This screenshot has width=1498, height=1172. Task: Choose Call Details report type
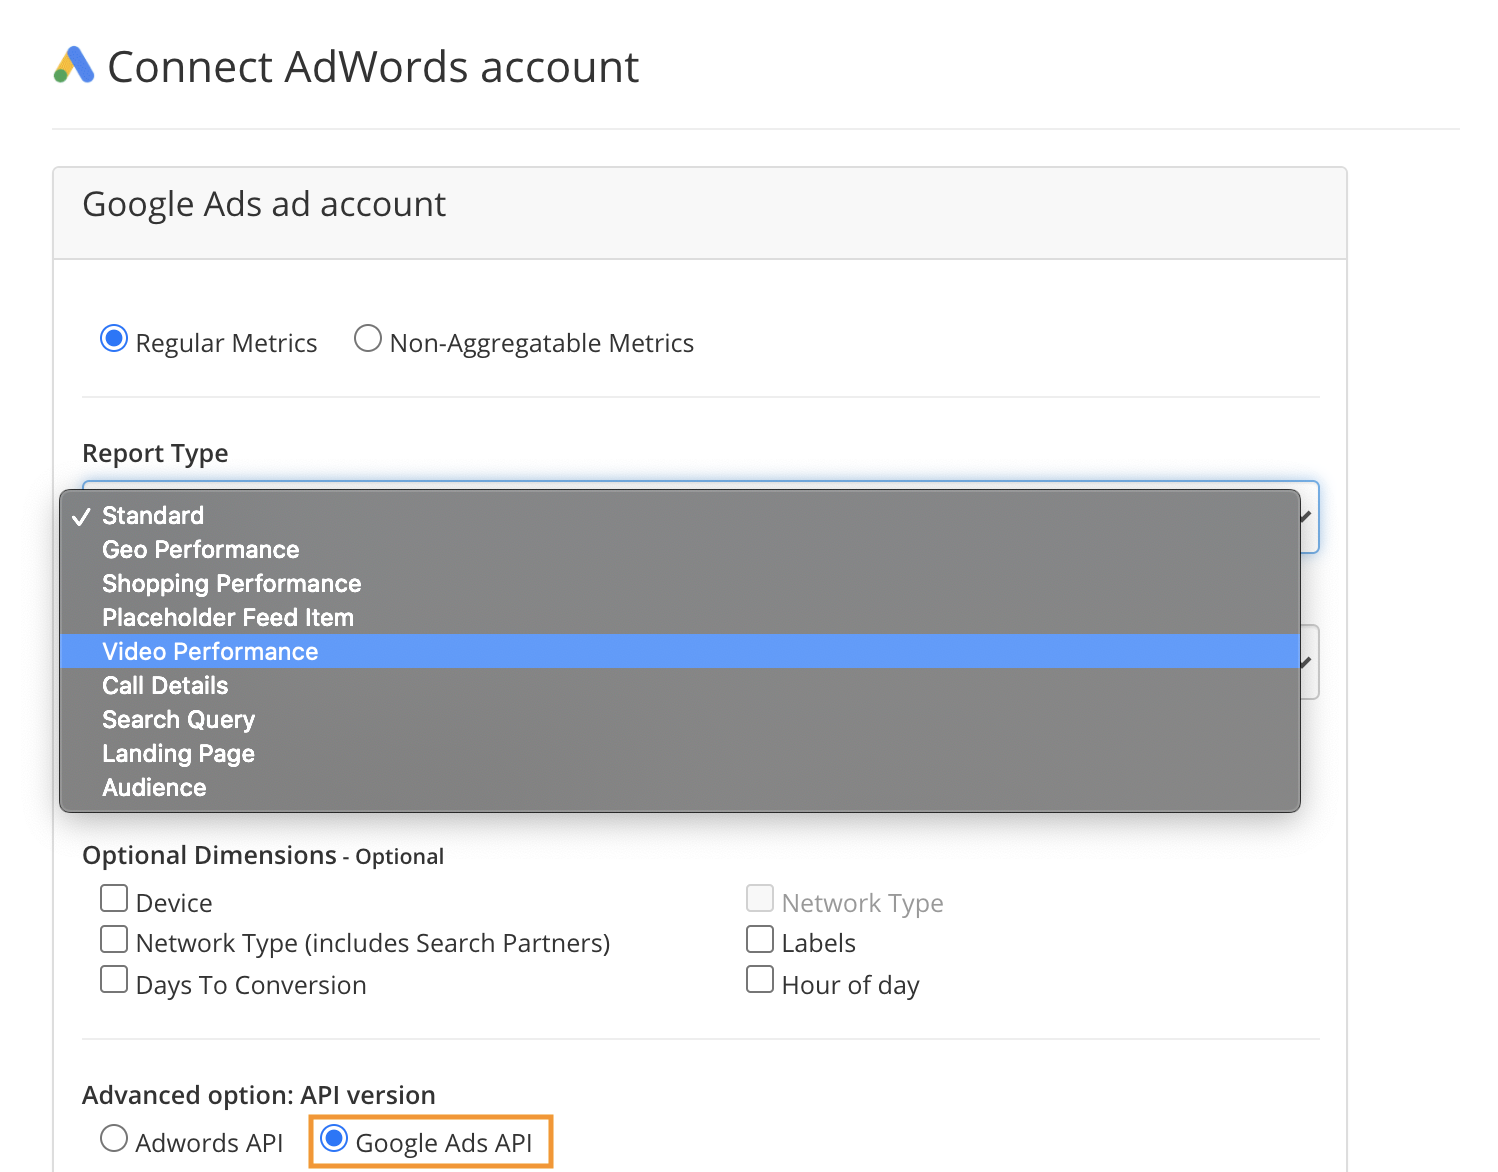[680, 685]
